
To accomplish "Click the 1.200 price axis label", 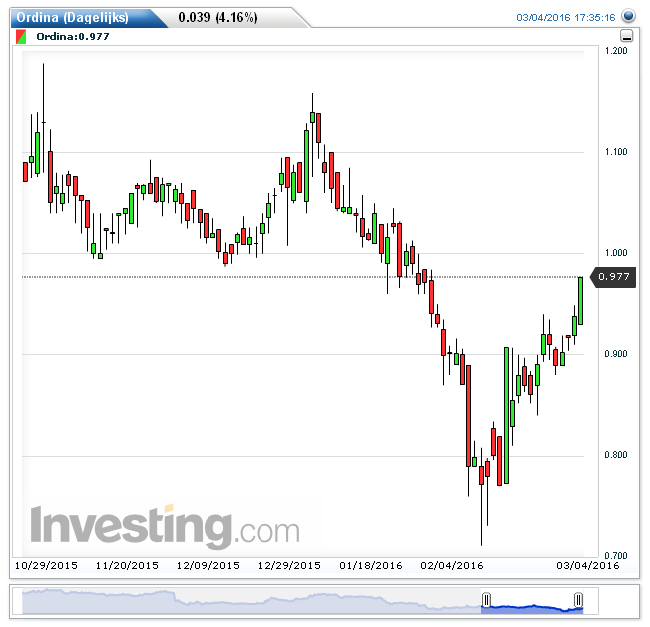I will tap(616, 51).
